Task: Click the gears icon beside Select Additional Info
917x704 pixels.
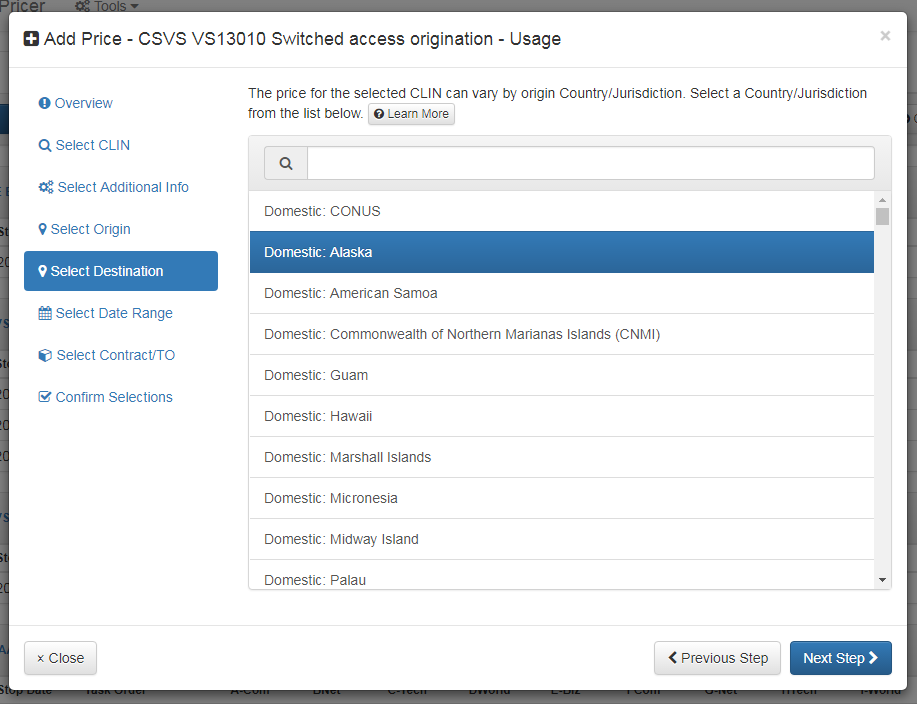Action: point(44,187)
